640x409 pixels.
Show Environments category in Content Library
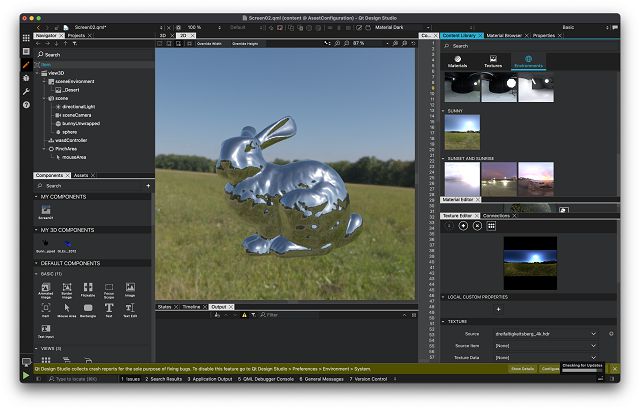(528, 62)
